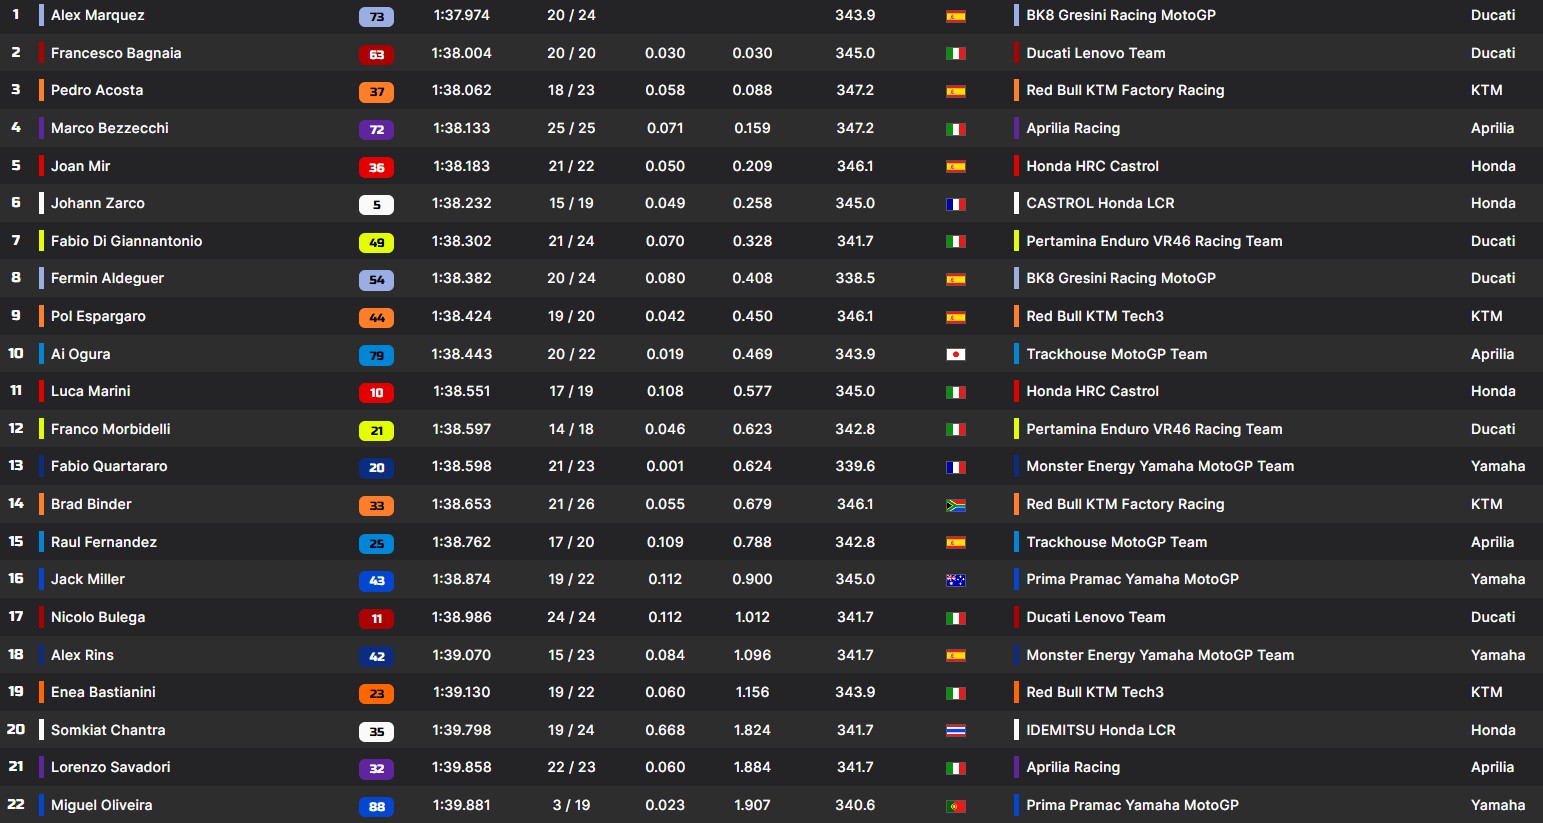The image size is (1543, 823).
Task: Click the Red Bull KTM Factory Racing link
Action: pos(1124,90)
